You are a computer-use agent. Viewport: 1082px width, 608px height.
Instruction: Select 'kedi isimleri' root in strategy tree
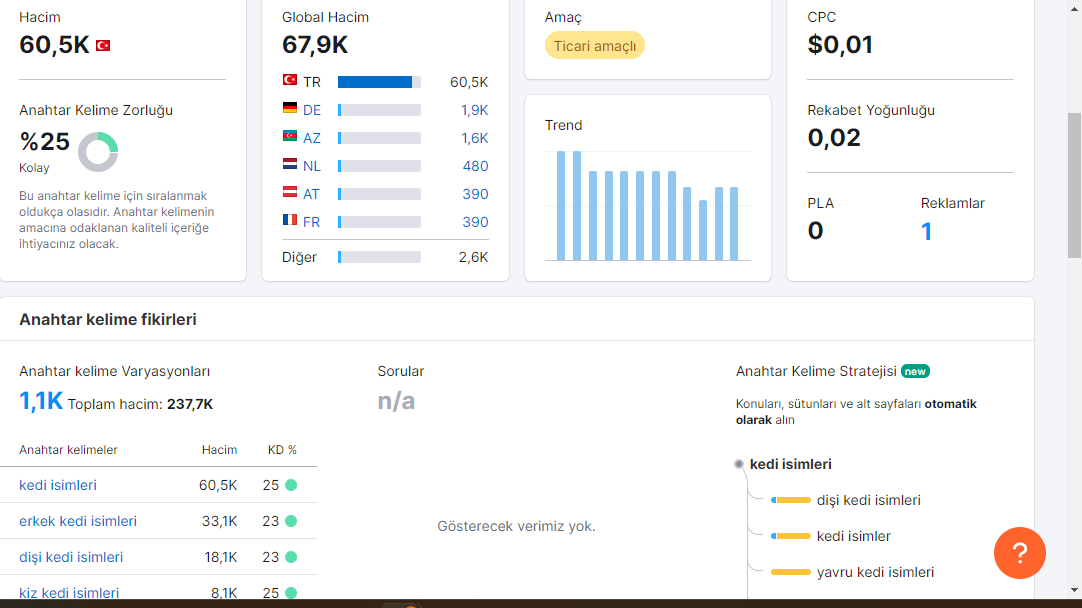pyautogui.click(x=791, y=464)
